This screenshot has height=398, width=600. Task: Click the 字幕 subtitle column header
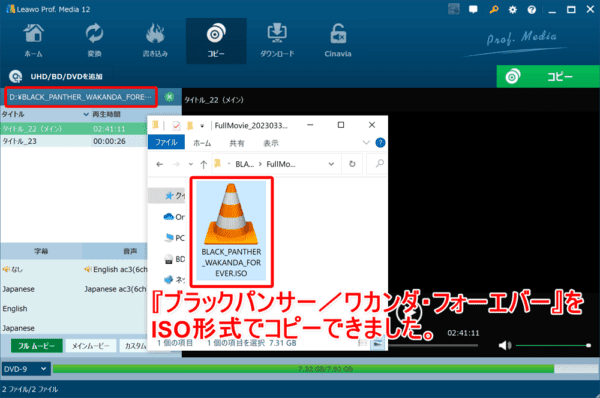point(41,251)
